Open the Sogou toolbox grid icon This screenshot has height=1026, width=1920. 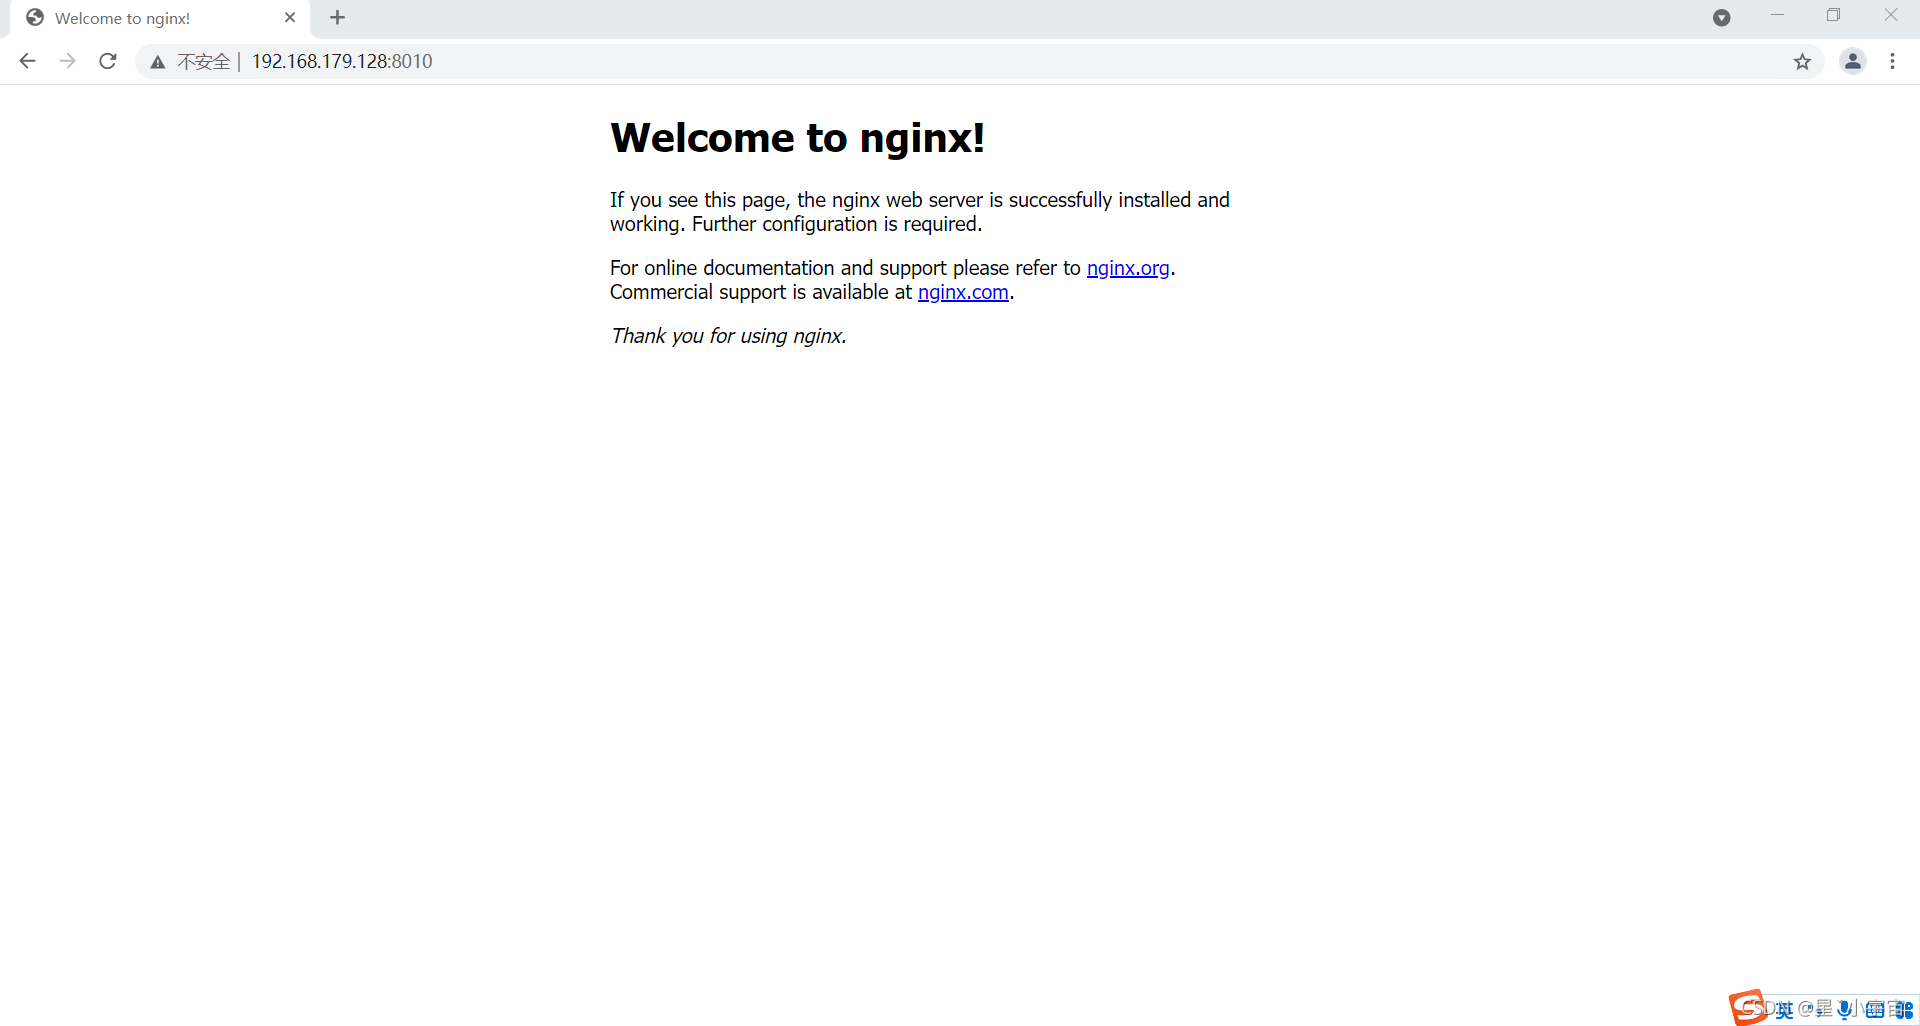tap(1902, 1010)
